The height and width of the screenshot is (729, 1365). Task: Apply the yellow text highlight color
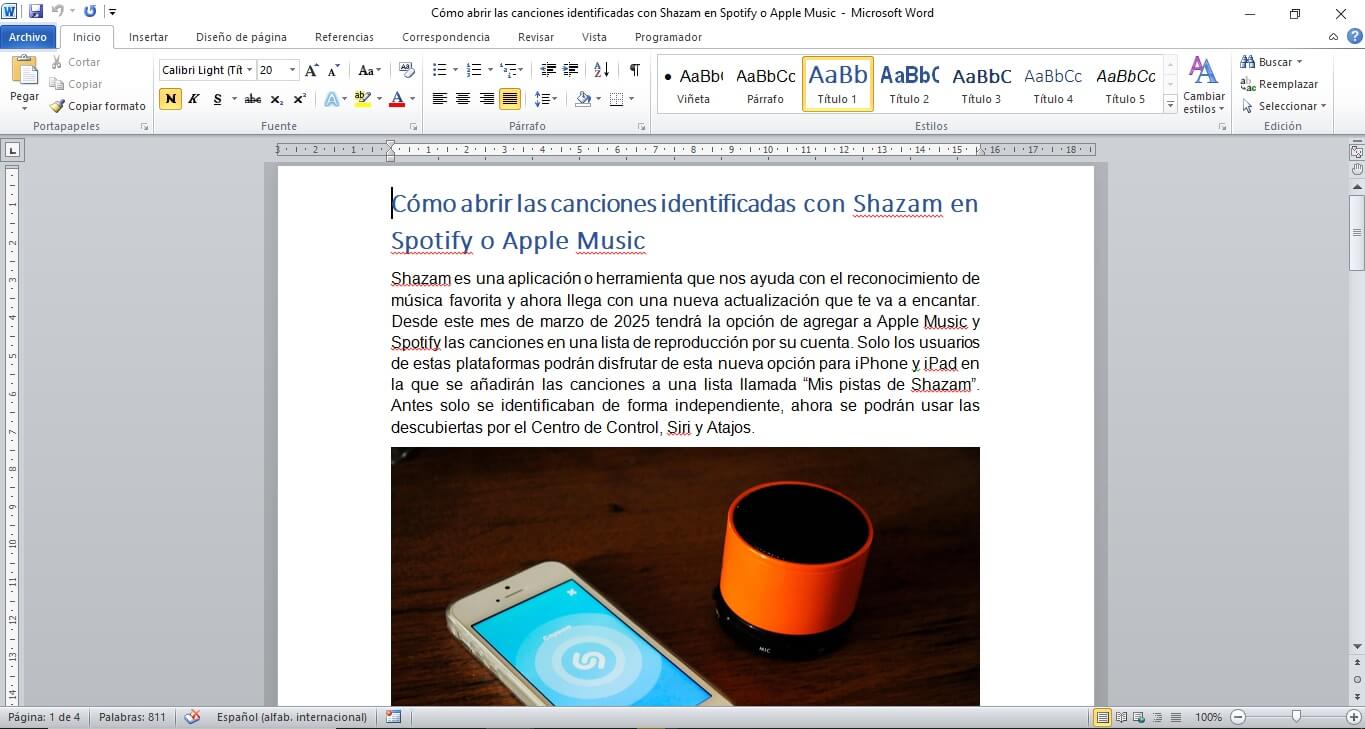(x=361, y=99)
